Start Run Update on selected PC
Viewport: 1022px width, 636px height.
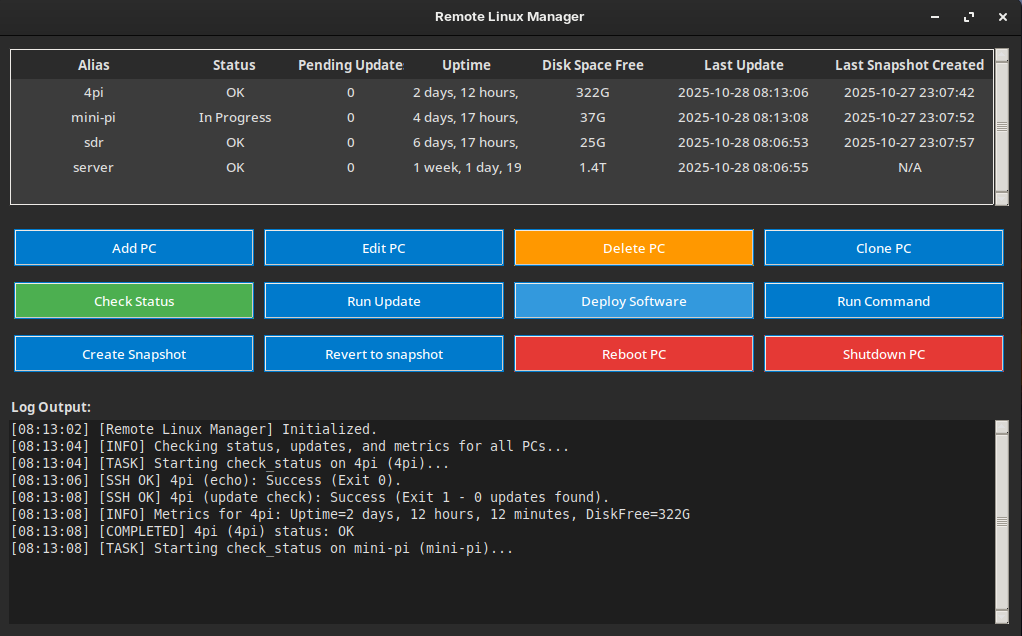coord(384,301)
